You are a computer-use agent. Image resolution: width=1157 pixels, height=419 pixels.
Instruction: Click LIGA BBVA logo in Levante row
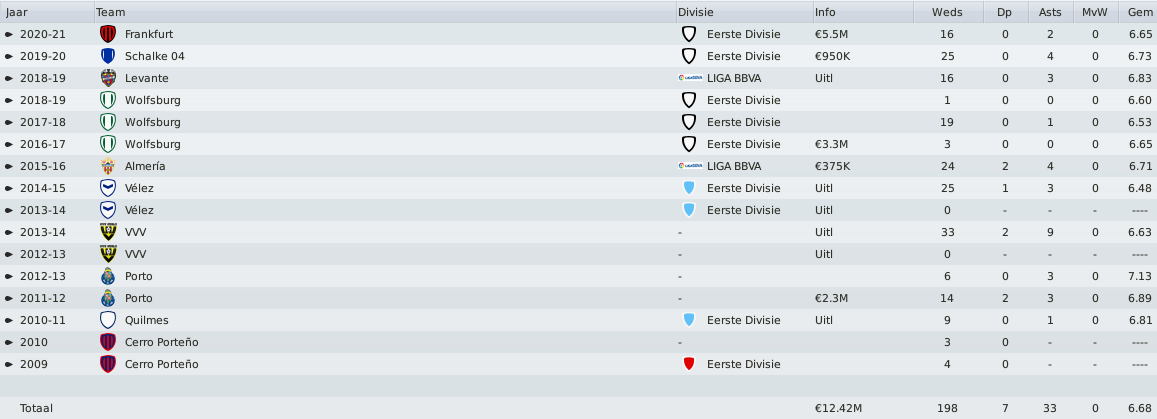pos(690,78)
